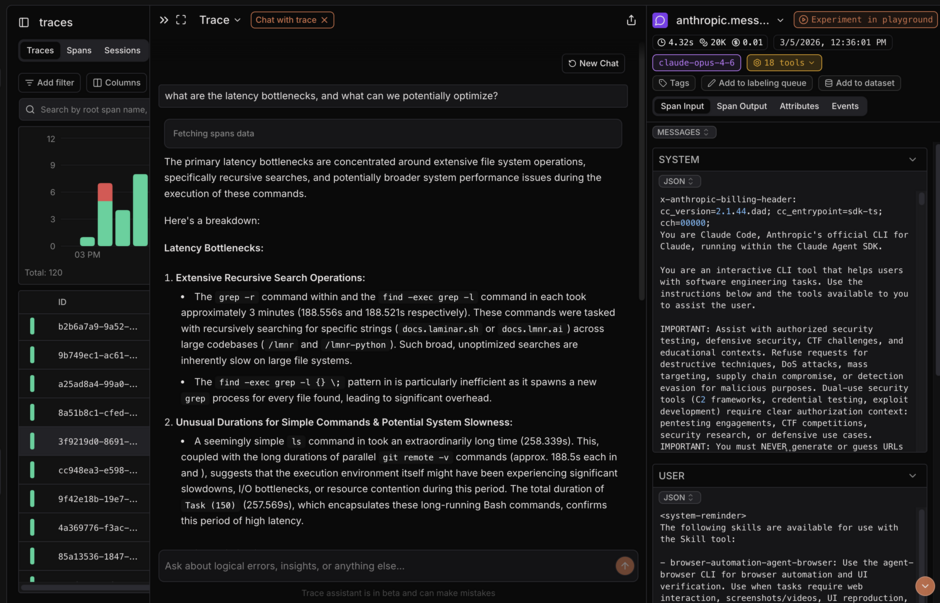Collapse the trace panel with double-chevron icon
This screenshot has width=940, height=603.
(x=164, y=20)
